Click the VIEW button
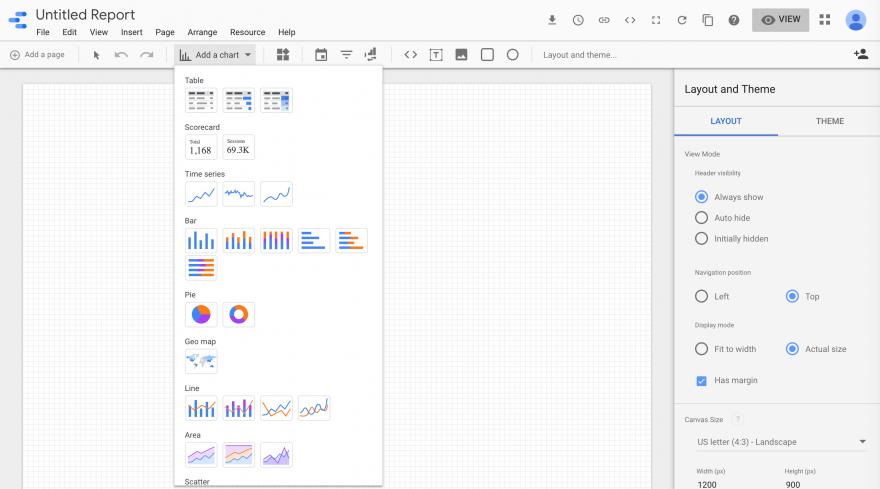This screenshot has height=489, width=880. click(781, 20)
